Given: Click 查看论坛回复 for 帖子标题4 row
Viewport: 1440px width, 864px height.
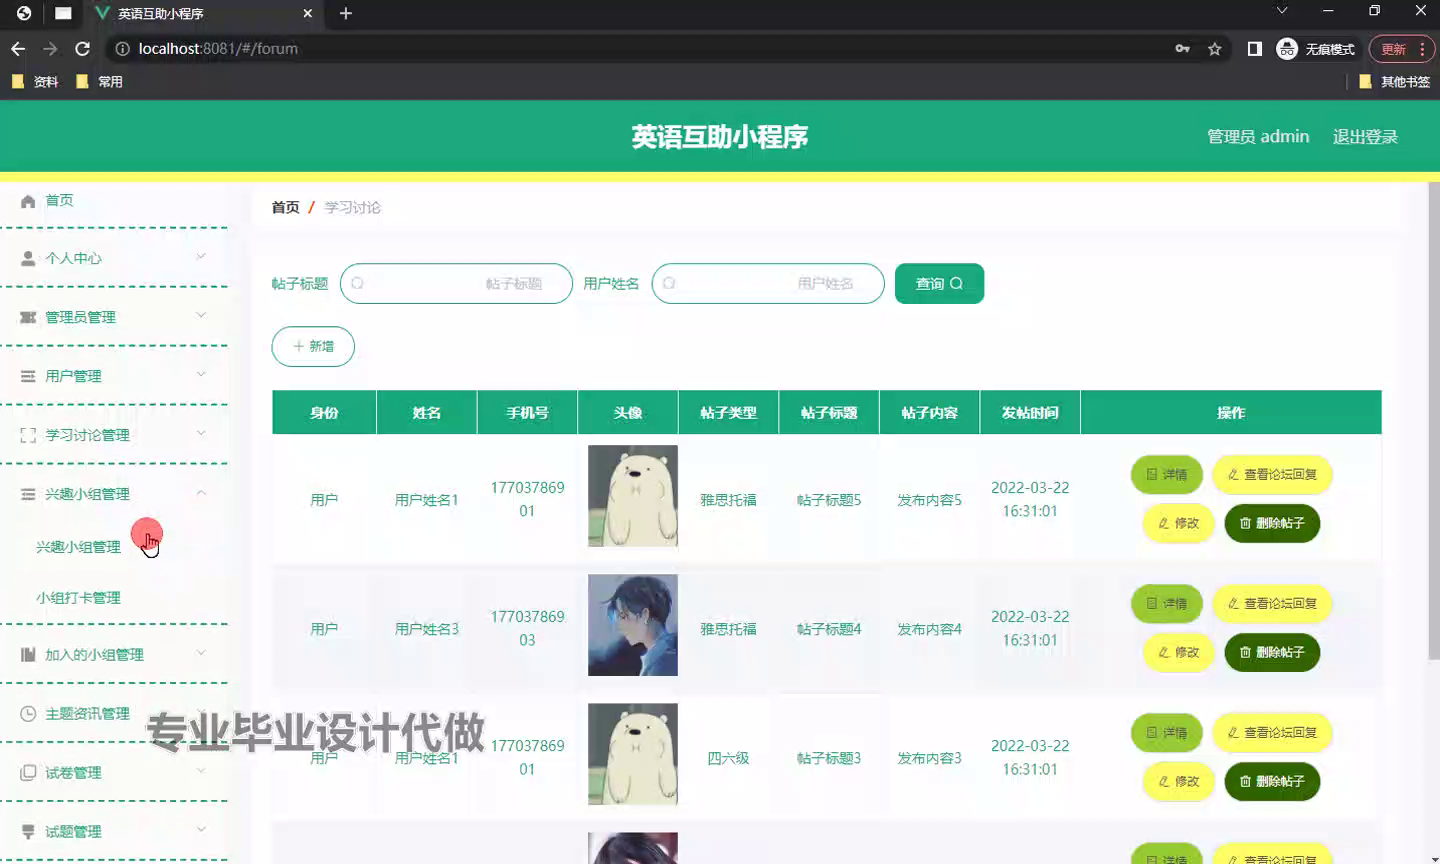Looking at the screenshot, I should [x=1272, y=604].
